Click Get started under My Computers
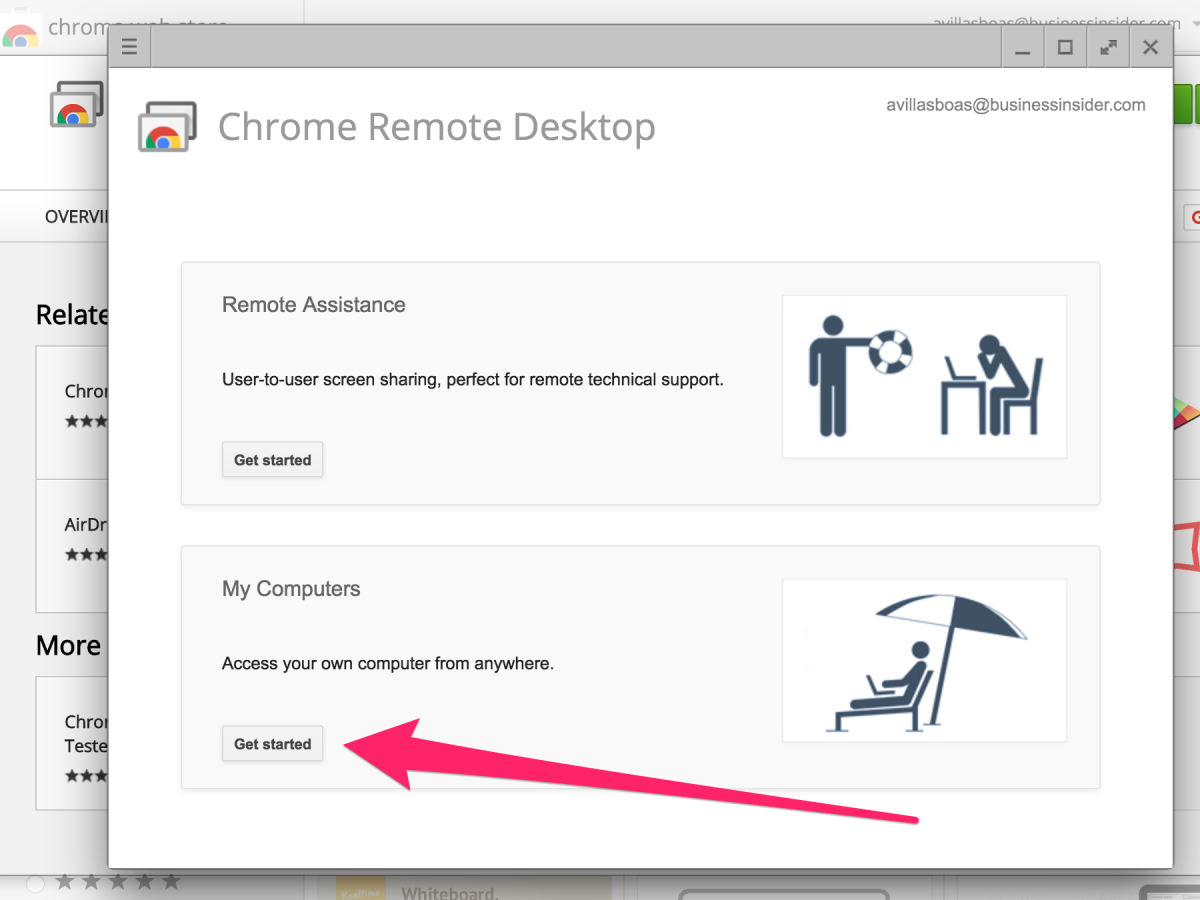 (x=272, y=744)
